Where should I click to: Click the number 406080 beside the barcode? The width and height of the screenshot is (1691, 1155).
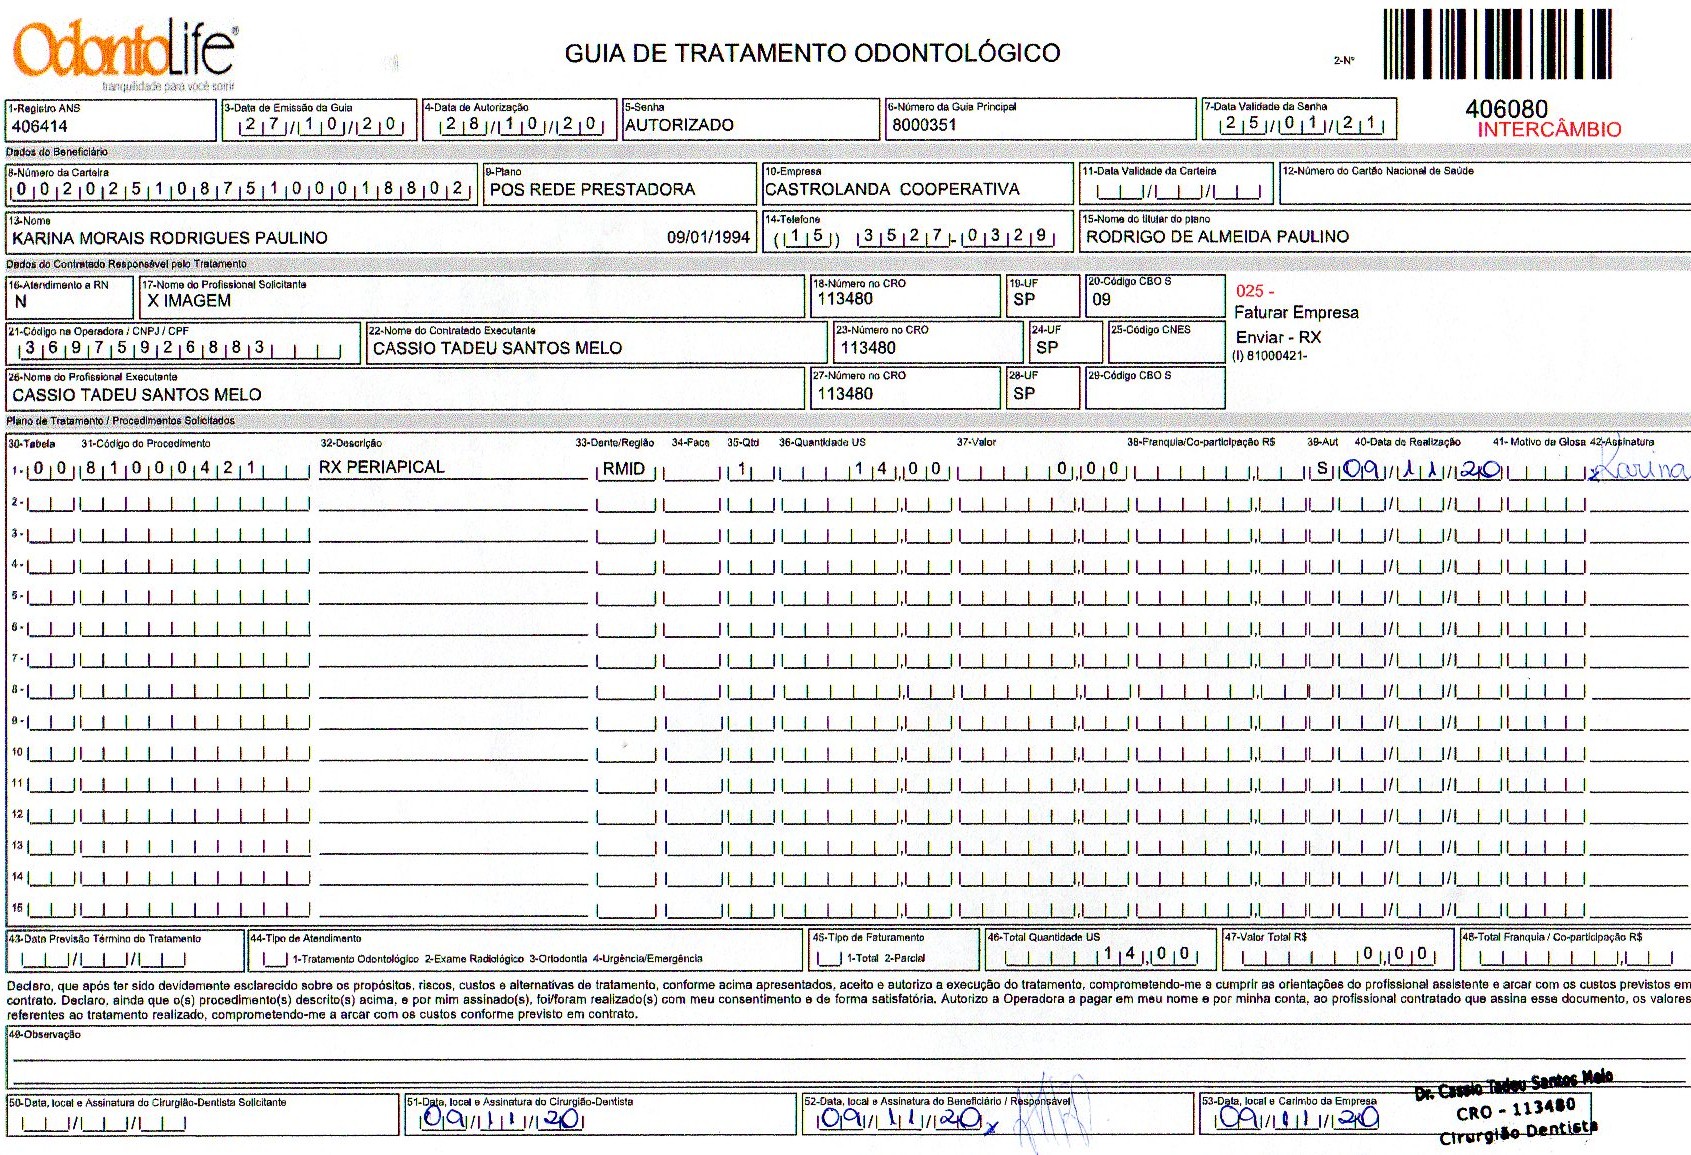coord(1506,108)
